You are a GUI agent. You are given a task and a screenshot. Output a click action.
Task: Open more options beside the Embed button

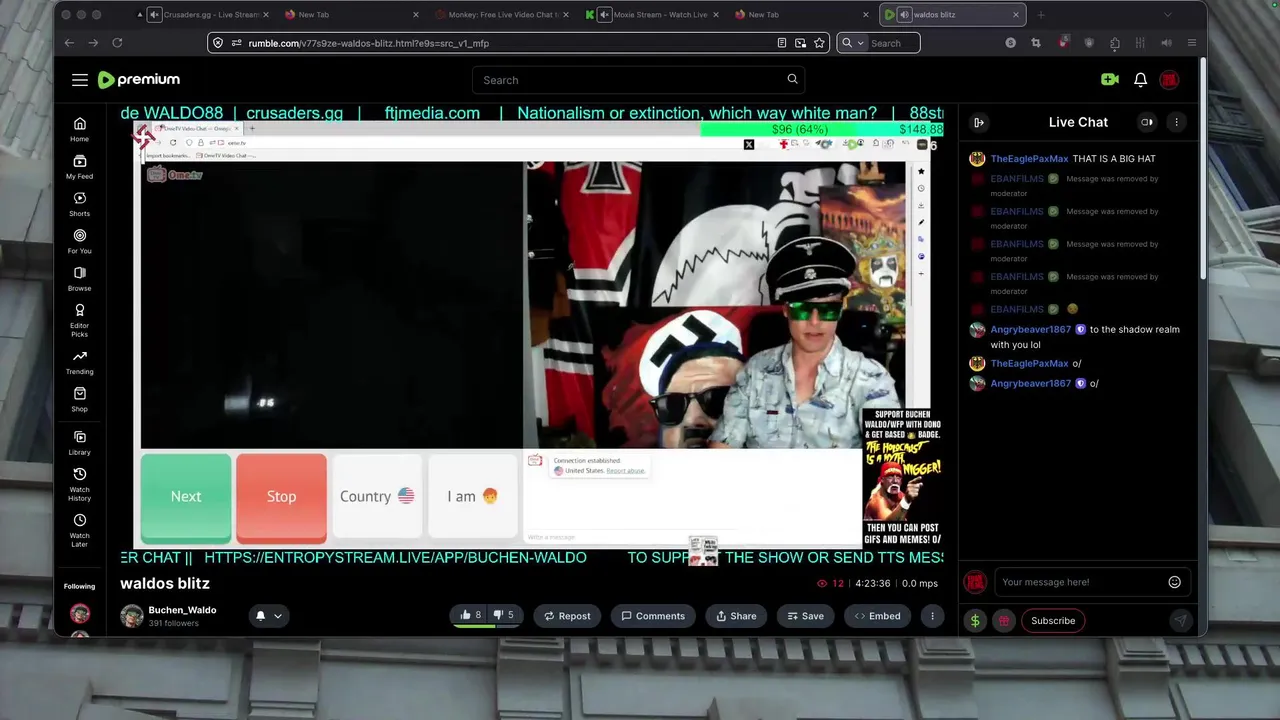tap(932, 616)
